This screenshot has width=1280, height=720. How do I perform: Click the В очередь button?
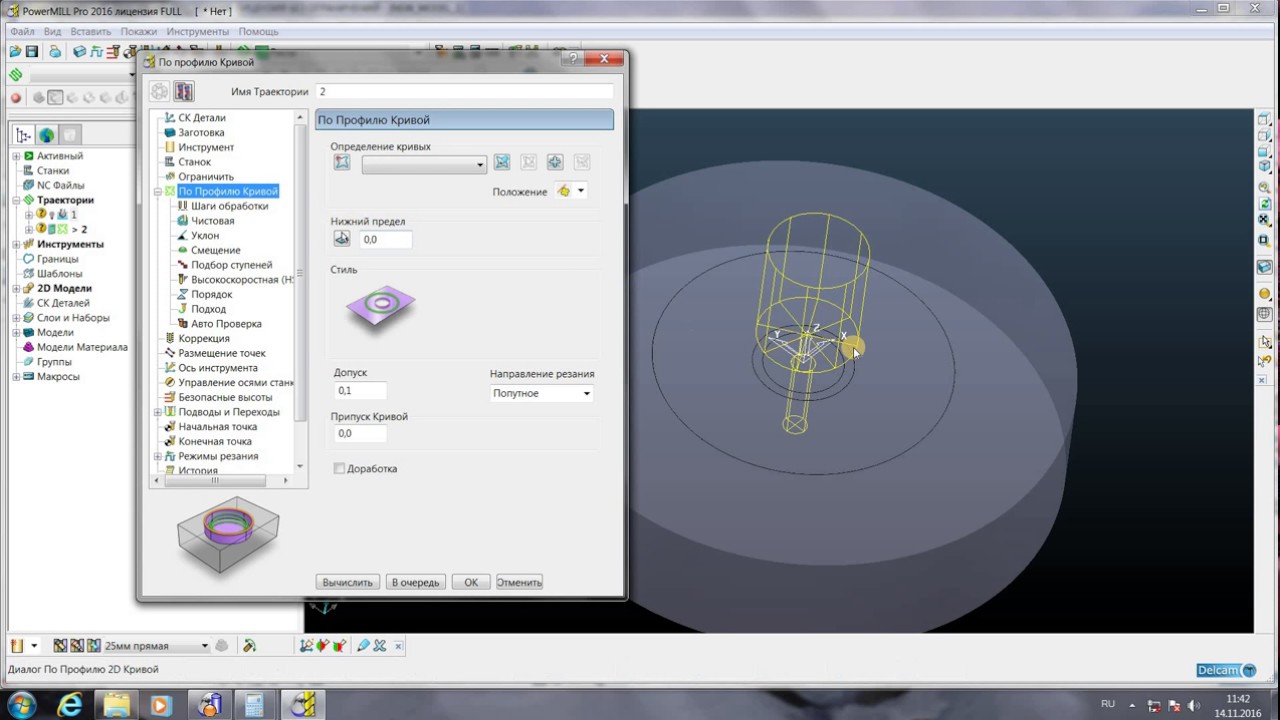pos(415,582)
